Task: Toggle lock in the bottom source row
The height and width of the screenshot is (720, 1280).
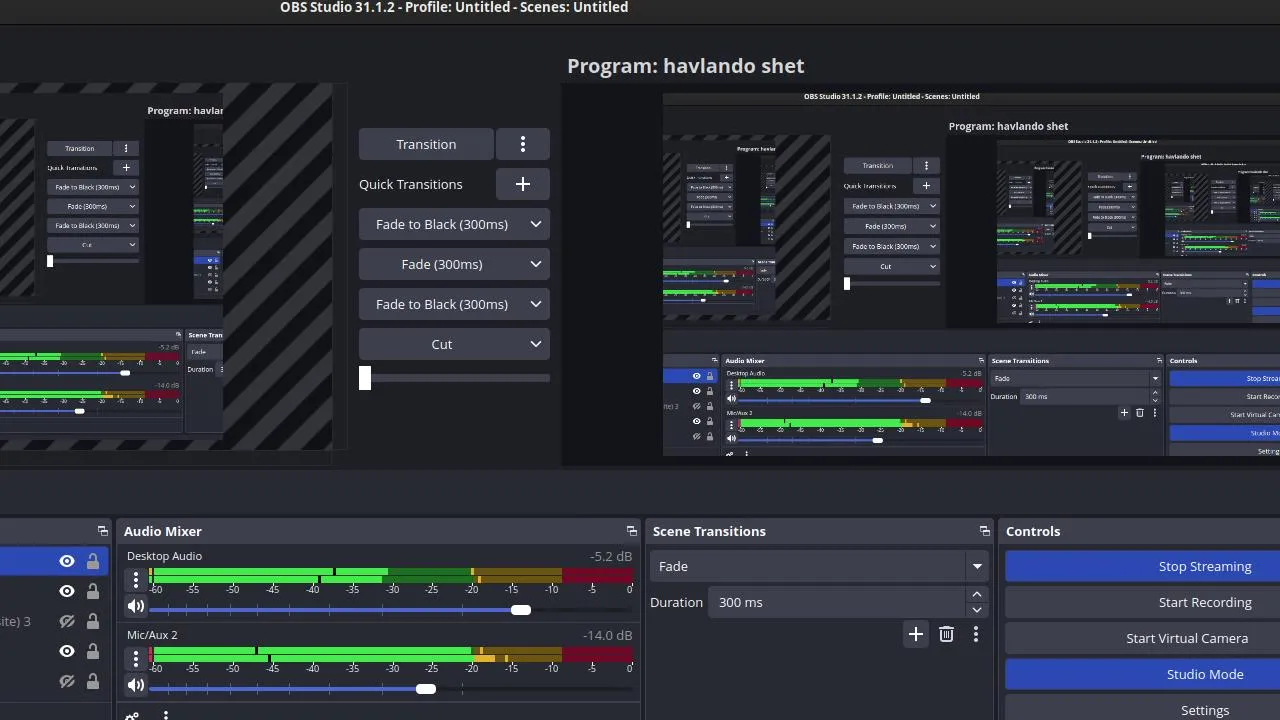Action: pyautogui.click(x=93, y=681)
